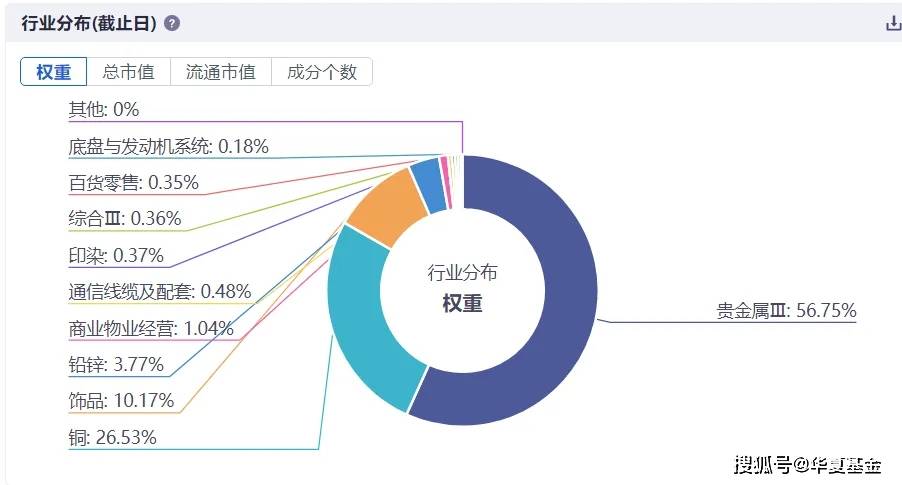
Task: Click the dark blue 贵金属Ⅲ donut segment
Action: (560, 300)
